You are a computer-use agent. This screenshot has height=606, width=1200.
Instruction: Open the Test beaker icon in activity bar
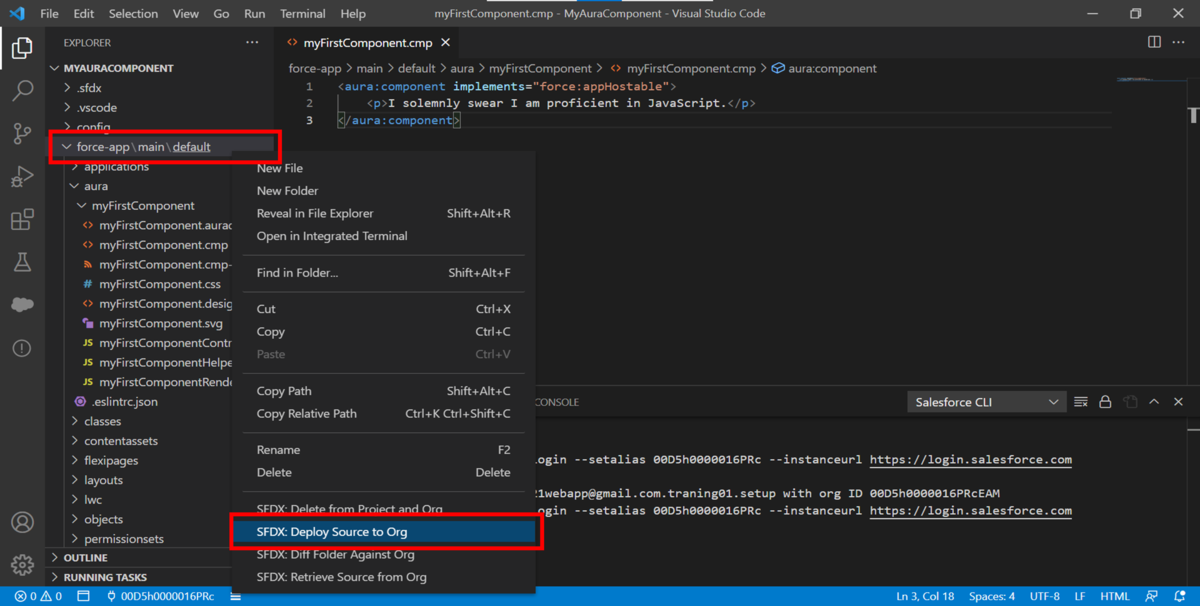[x=22, y=263]
